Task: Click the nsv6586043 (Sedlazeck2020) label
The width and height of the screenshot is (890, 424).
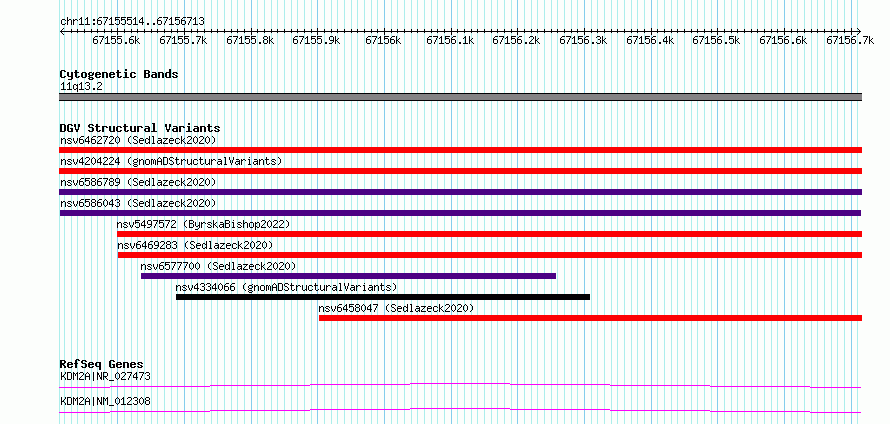Action: pyautogui.click(x=138, y=203)
